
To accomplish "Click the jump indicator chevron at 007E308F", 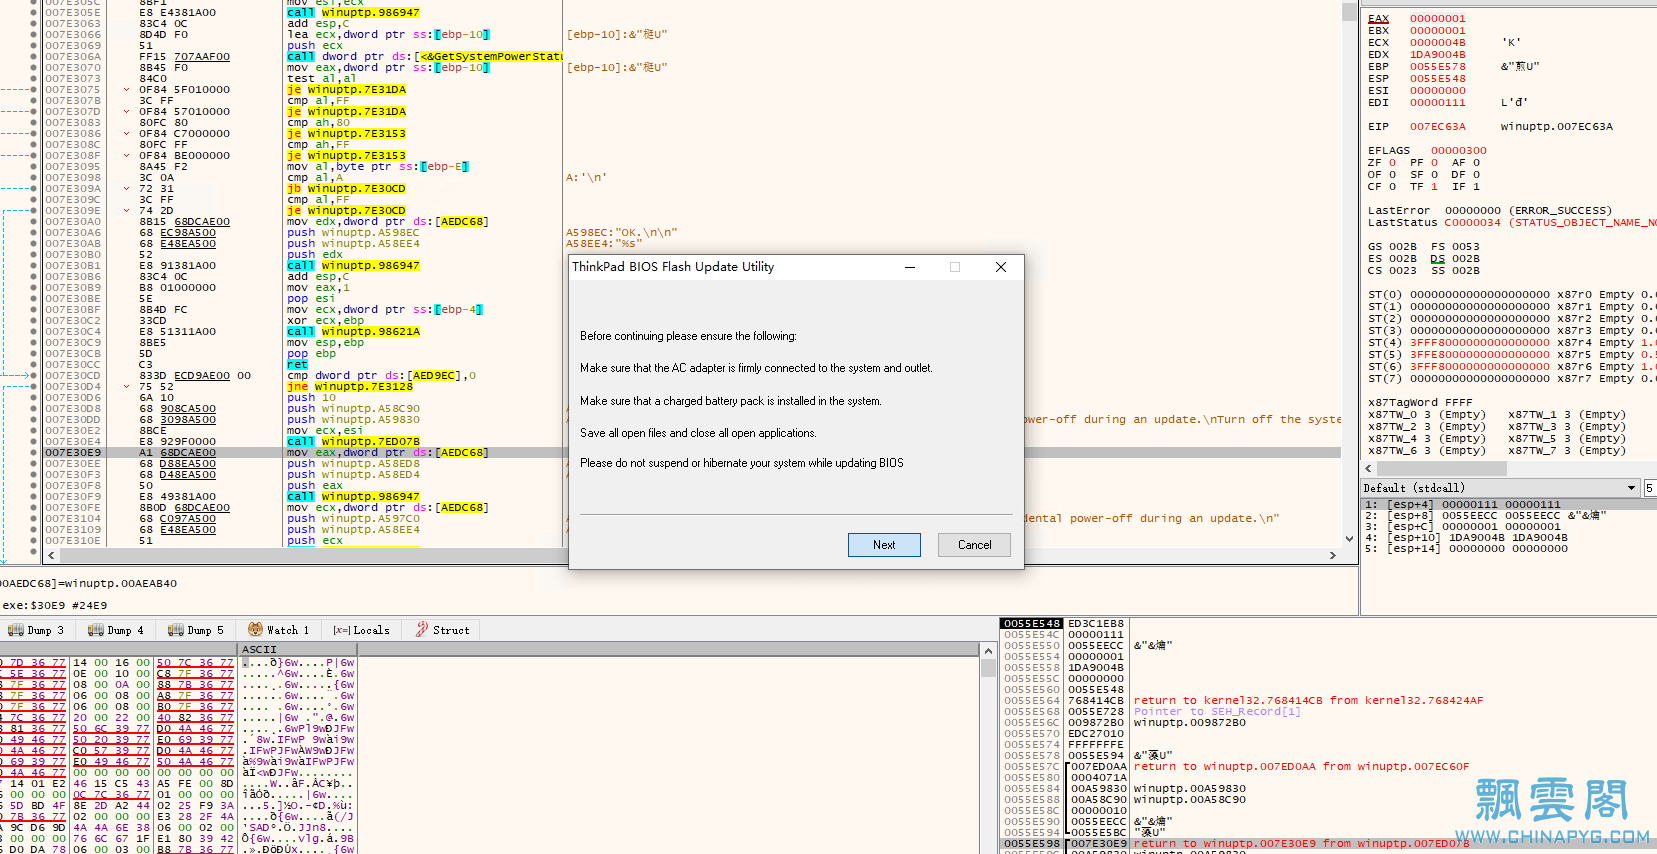I will click(126, 156).
